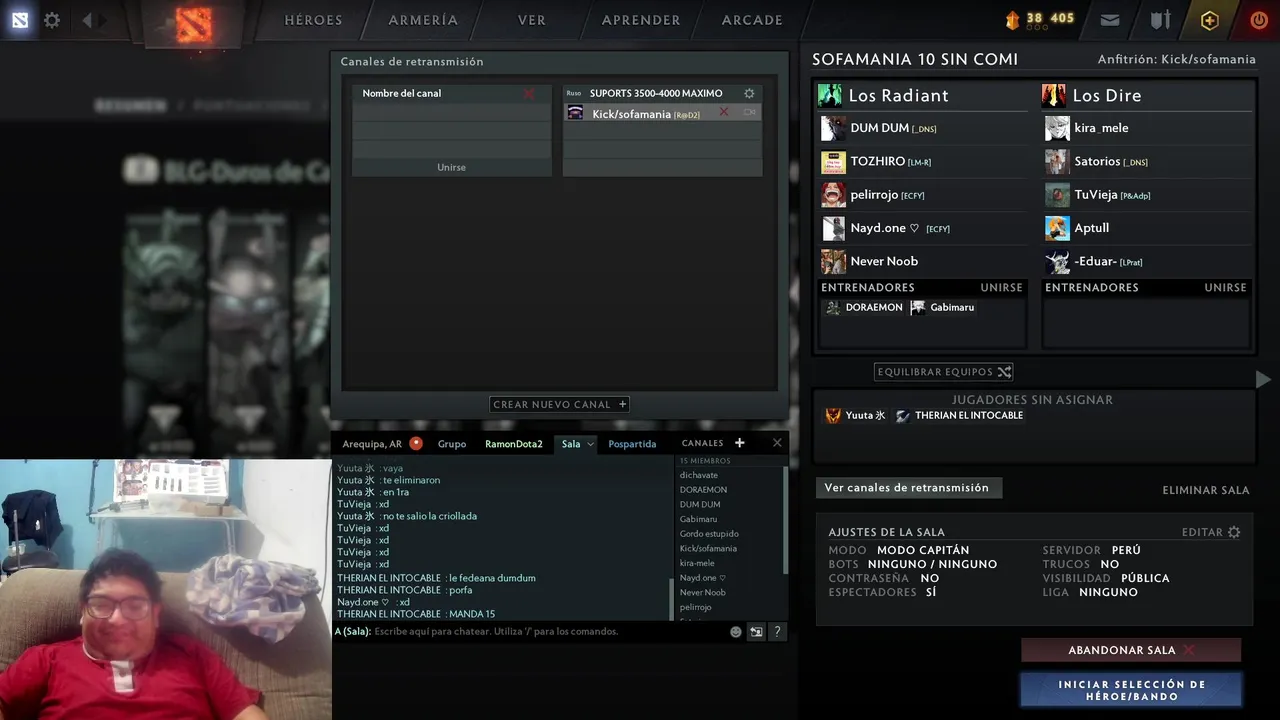
Task: Go back with the left arrow
Action: click(87, 20)
